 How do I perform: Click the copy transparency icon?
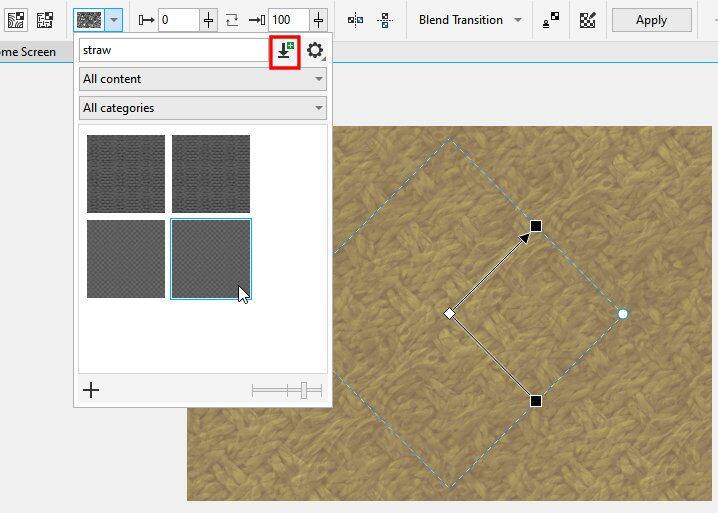[x=551, y=20]
